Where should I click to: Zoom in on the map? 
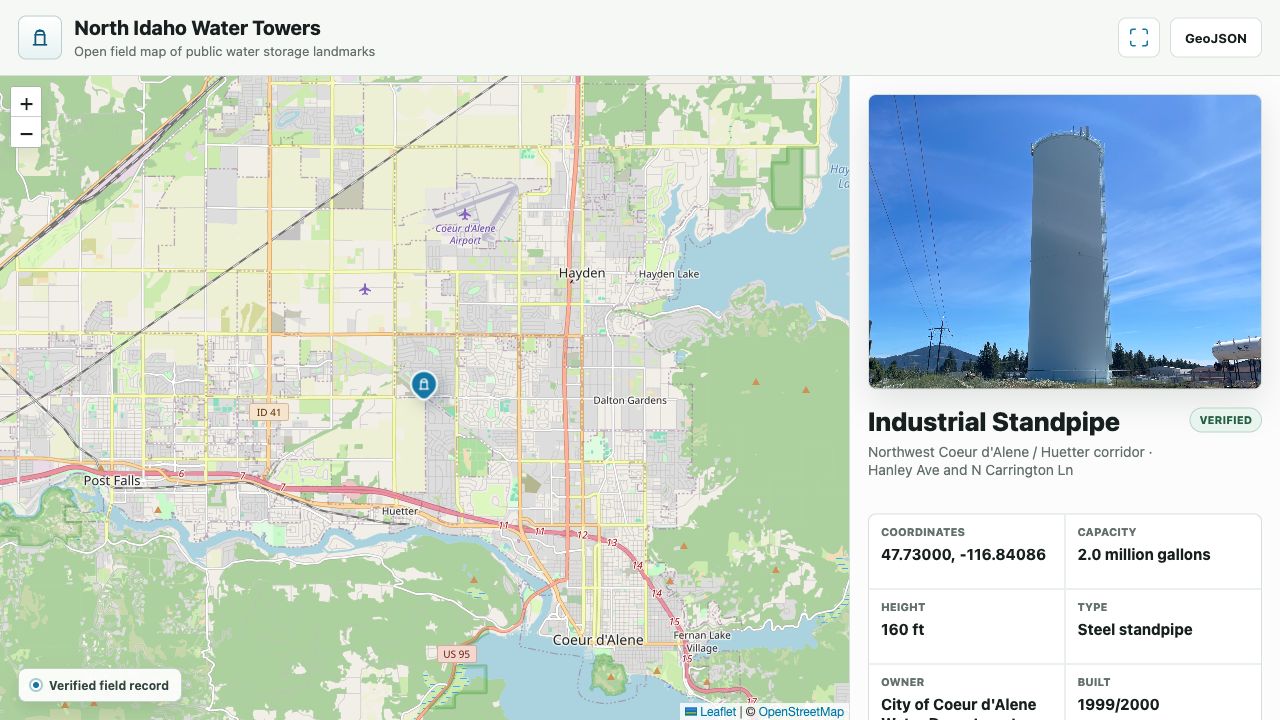[x=26, y=103]
